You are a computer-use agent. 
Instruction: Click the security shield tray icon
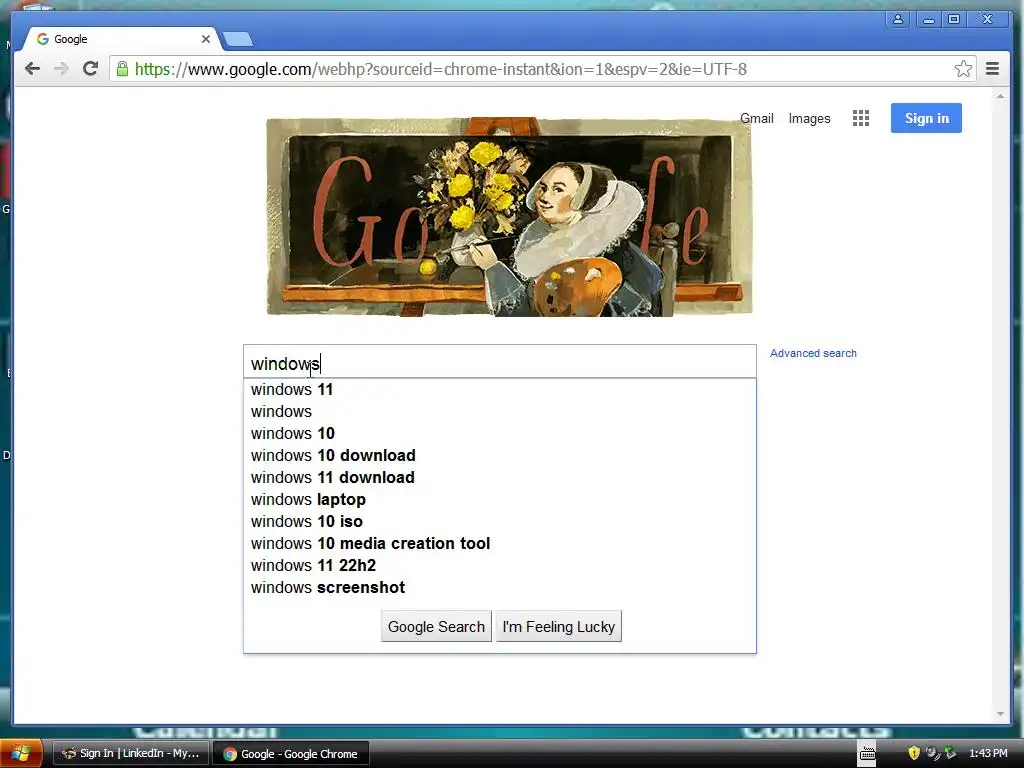pos(914,753)
